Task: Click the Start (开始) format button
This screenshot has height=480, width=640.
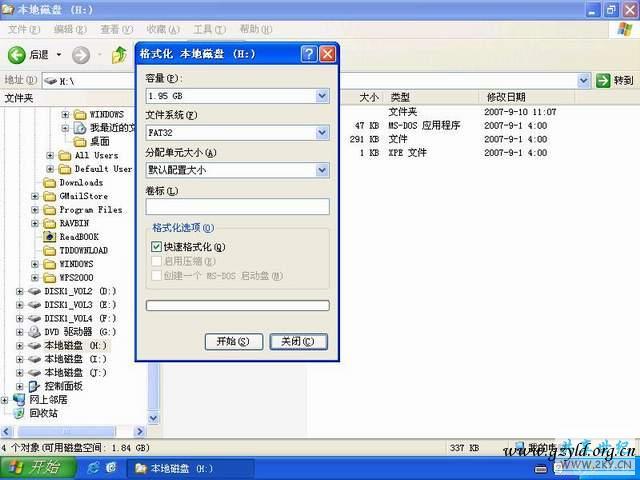Action: (233, 341)
